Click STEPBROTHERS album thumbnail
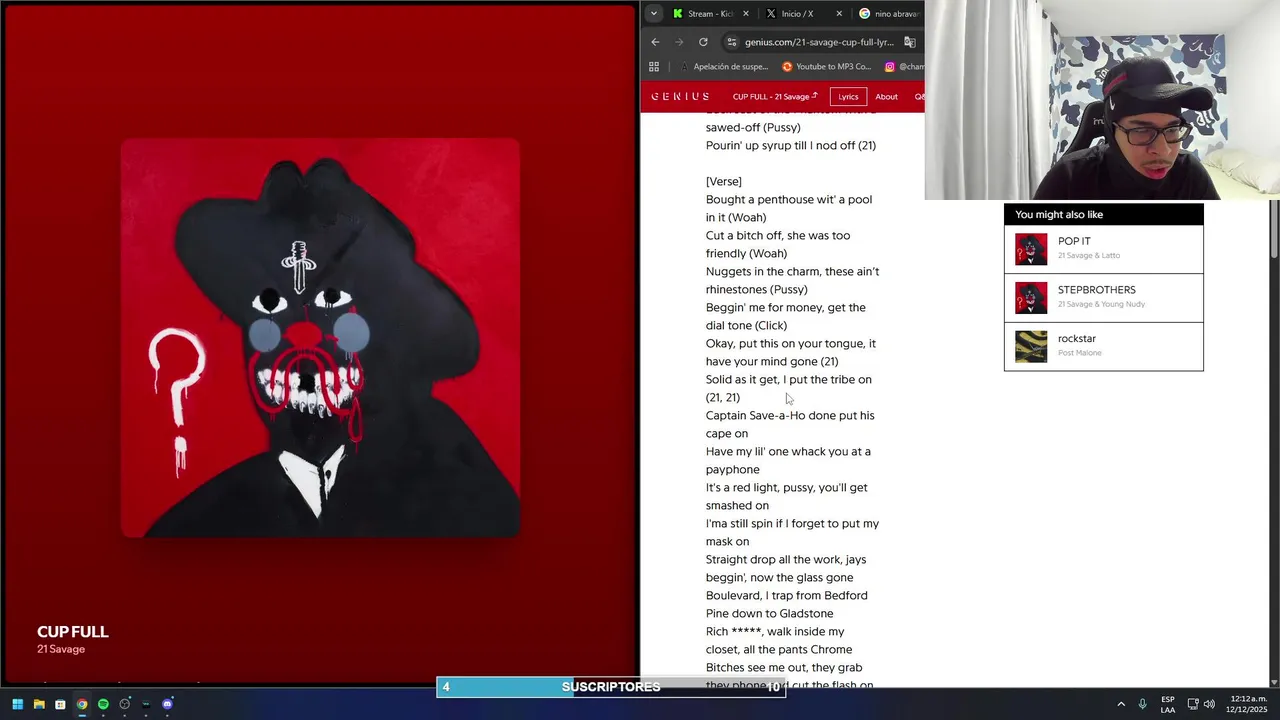Screen dimensions: 1280x720 pyautogui.click(x=1031, y=298)
